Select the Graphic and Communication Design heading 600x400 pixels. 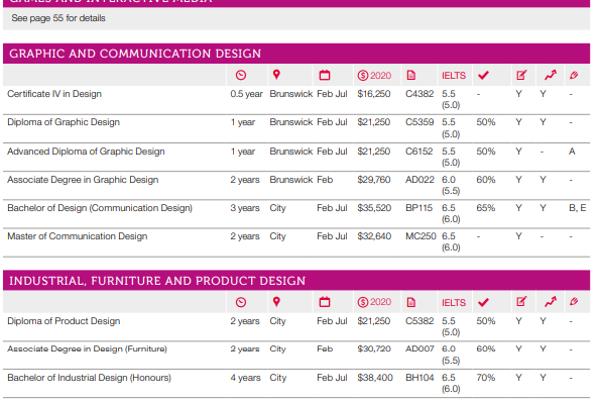[x=134, y=53]
